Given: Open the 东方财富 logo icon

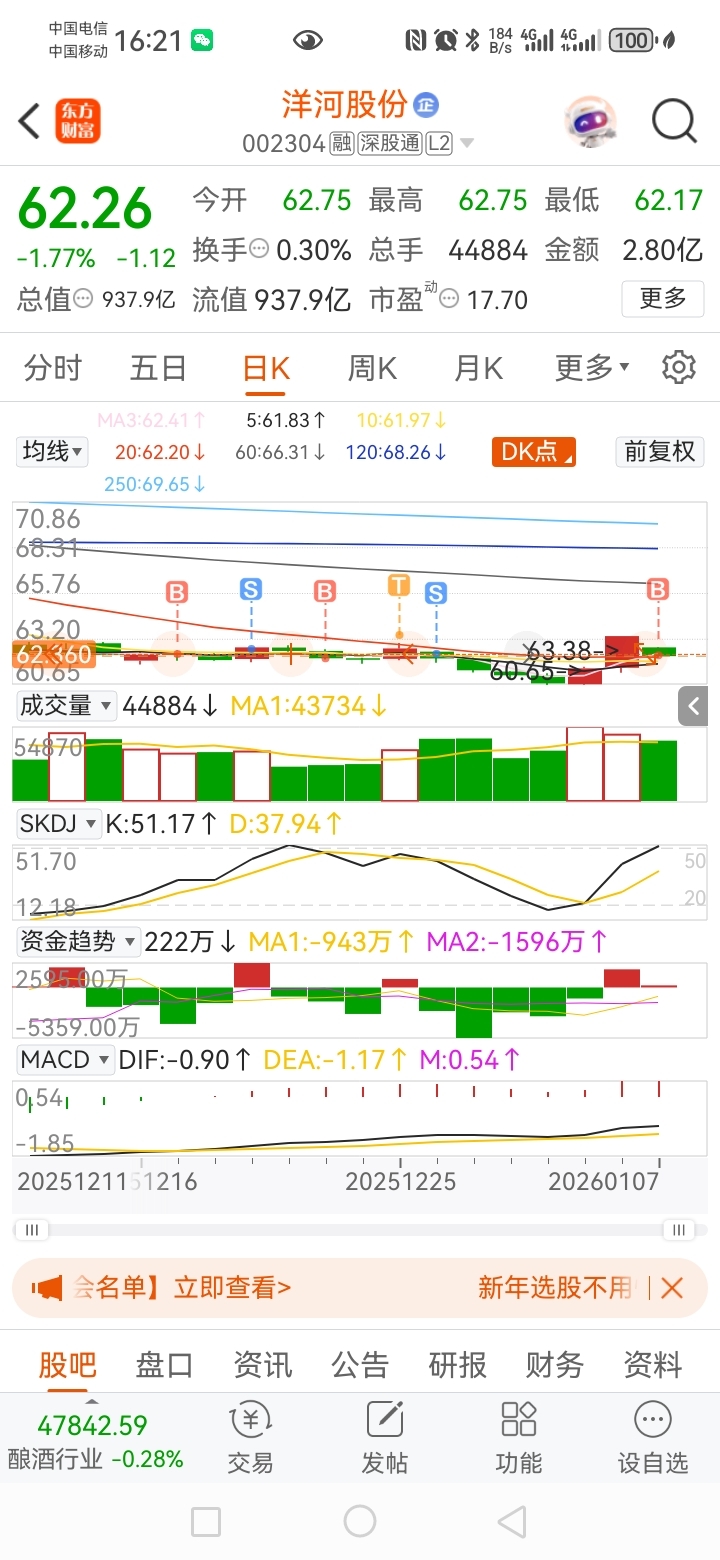Looking at the screenshot, I should [x=78, y=121].
